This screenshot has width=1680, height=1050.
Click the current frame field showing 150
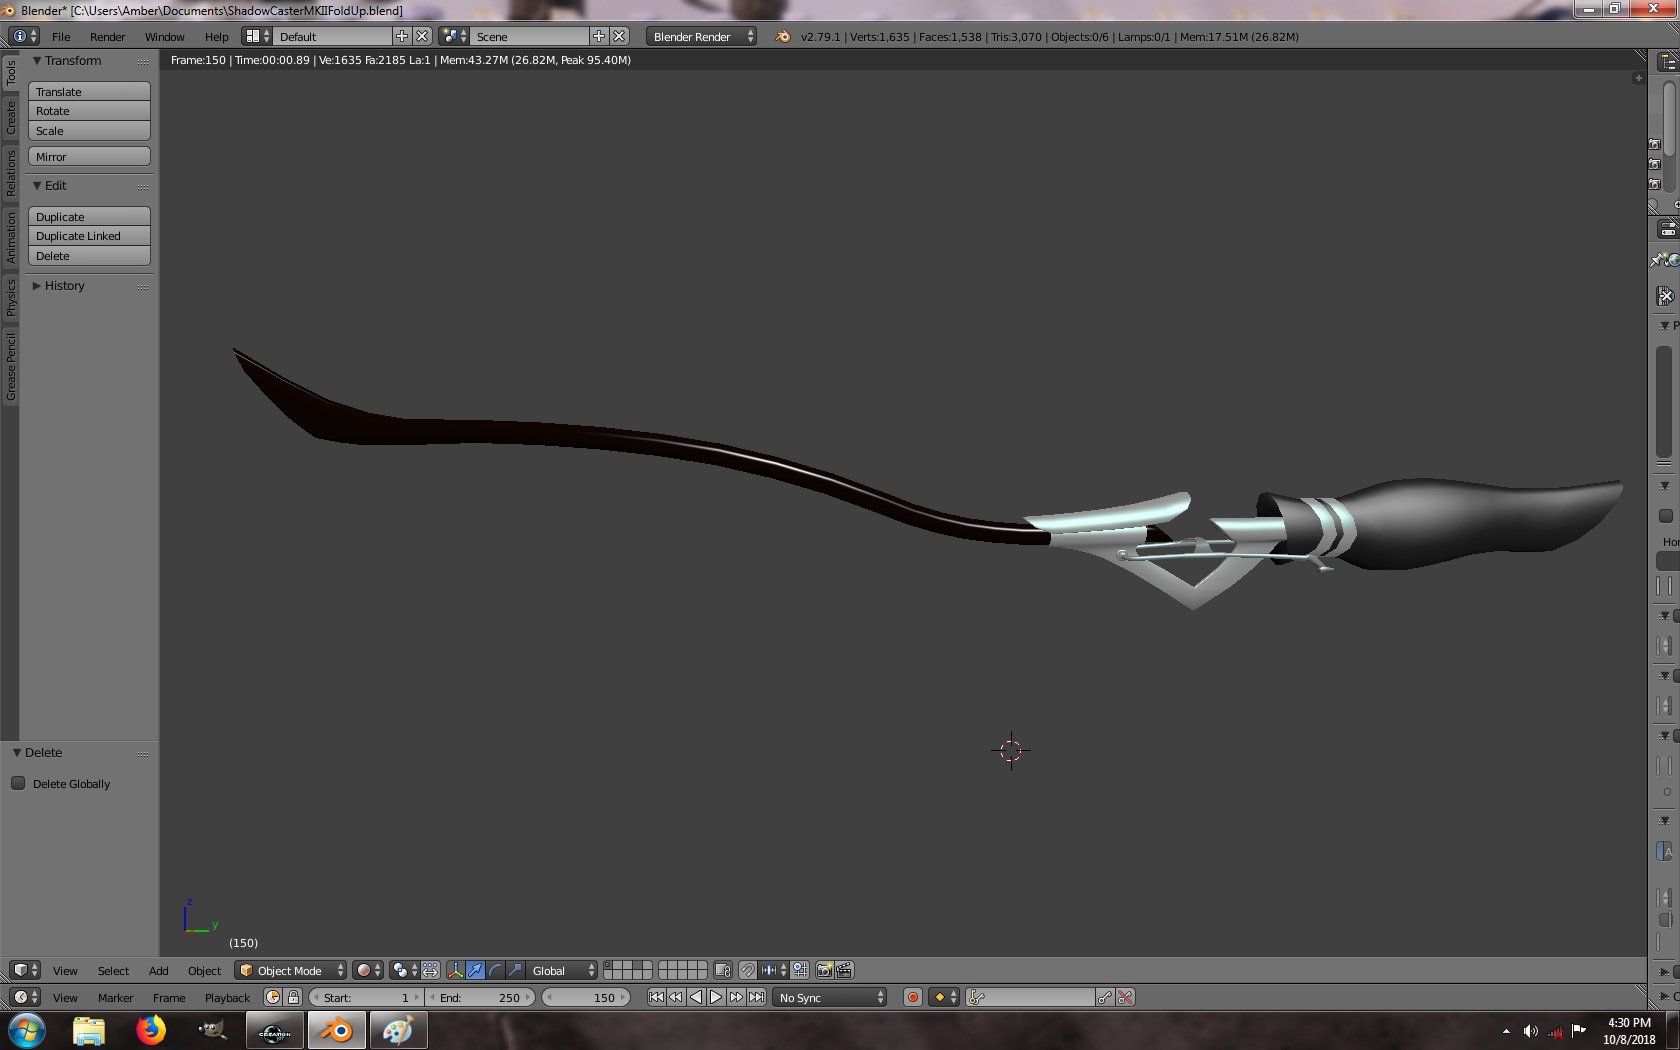tap(587, 997)
